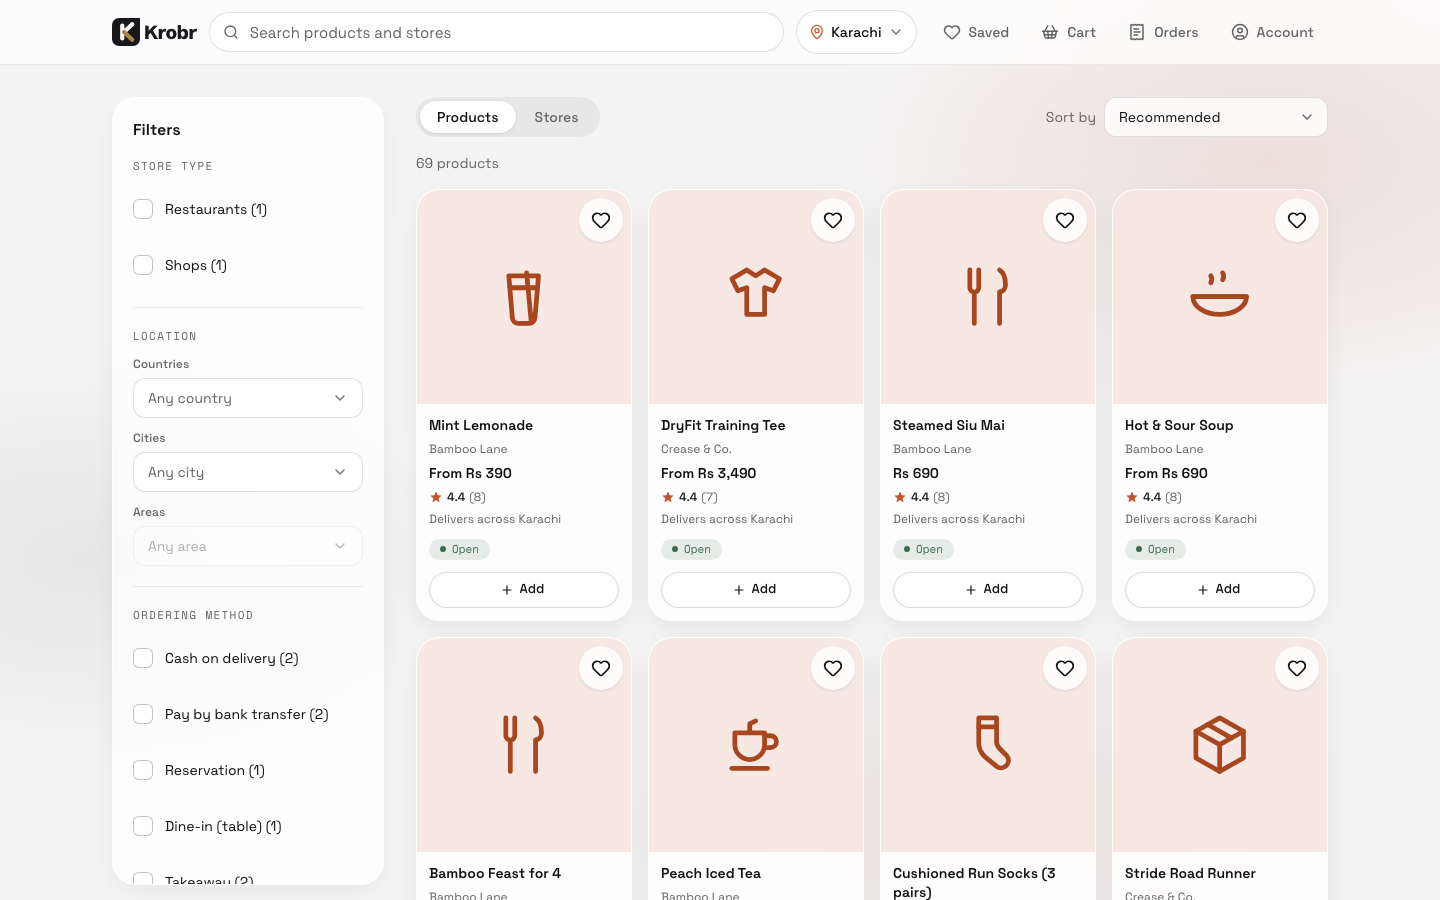Favorite Stride Road Runner with heart icon

(1297, 668)
